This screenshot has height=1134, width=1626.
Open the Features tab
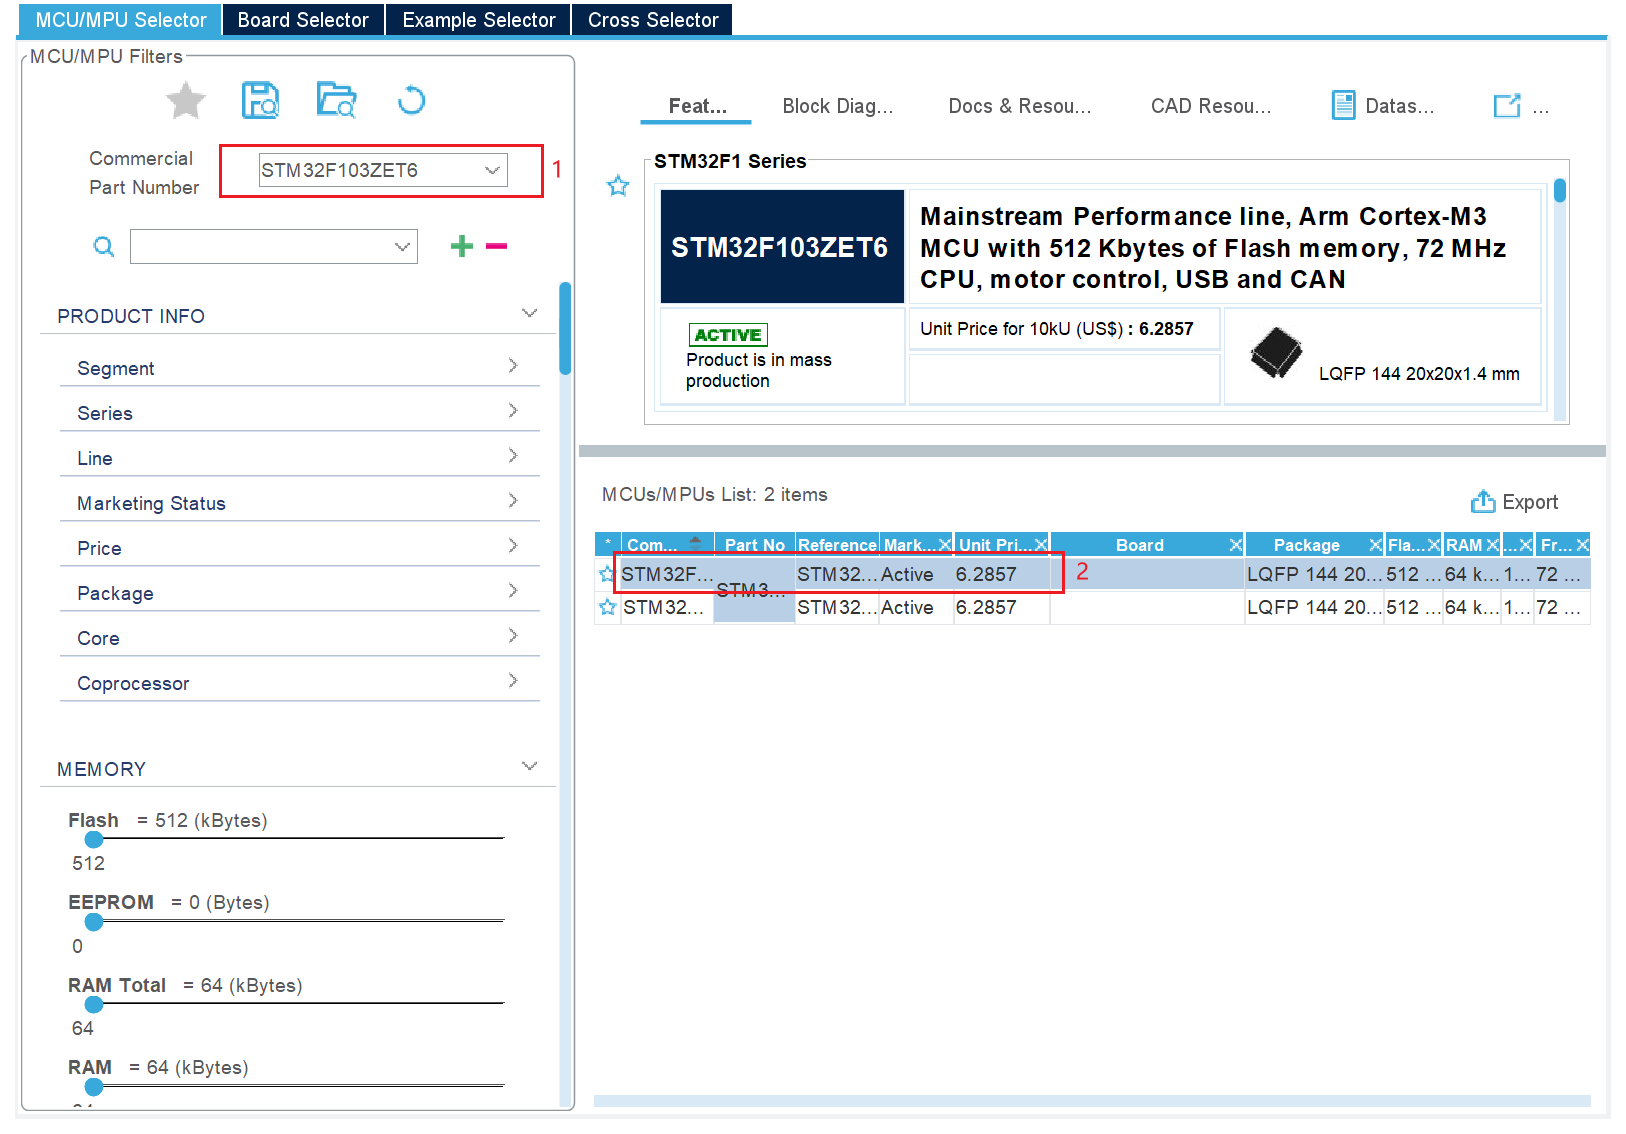(697, 106)
